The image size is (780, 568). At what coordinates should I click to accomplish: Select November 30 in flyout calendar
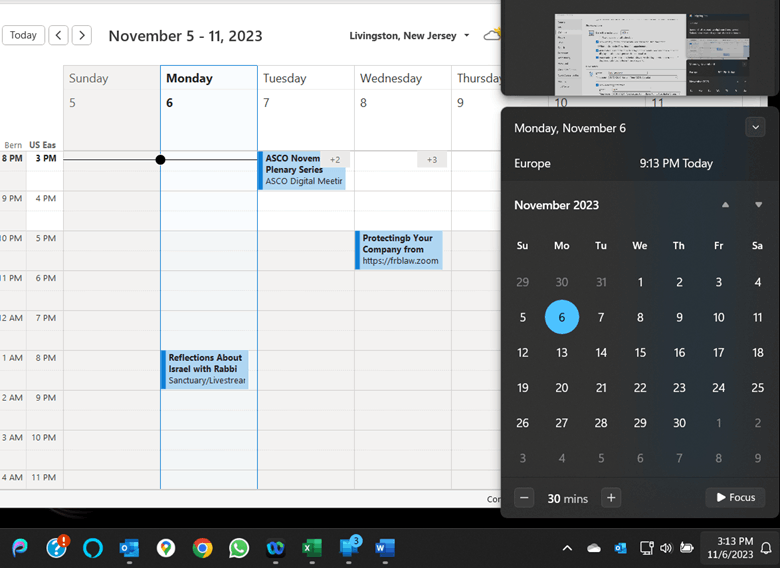[679, 423]
